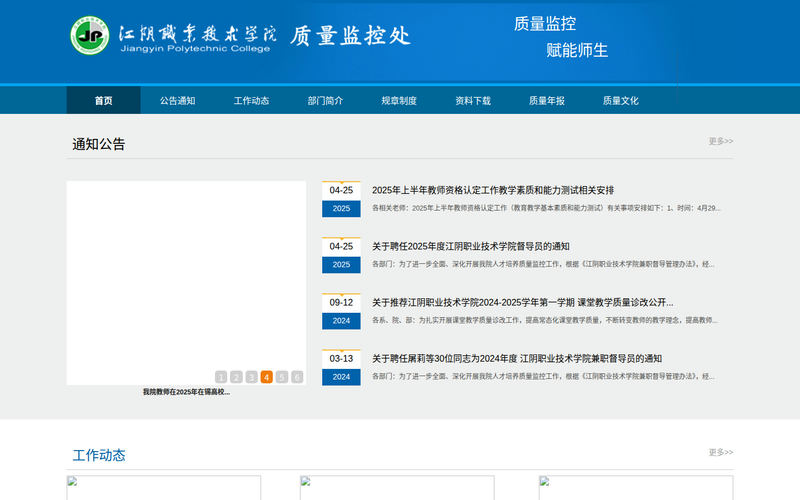Screen dimensions: 800x500
Task: Click 资料下载 in the navigation bar
Action: pos(473,101)
